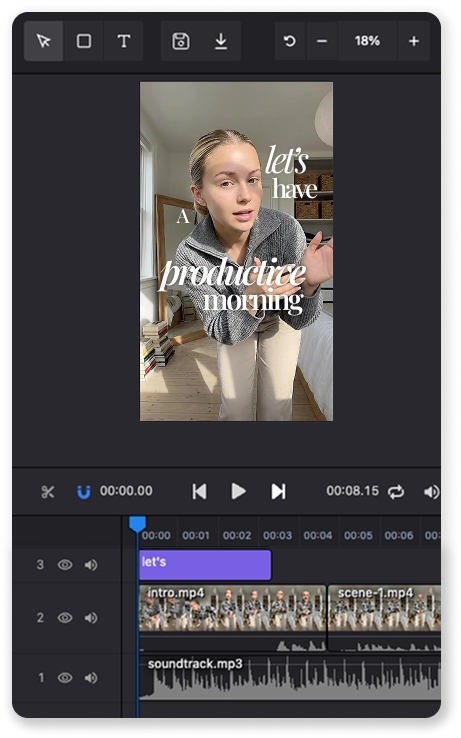
Task: Skip to the end of timeline
Action: 278,491
